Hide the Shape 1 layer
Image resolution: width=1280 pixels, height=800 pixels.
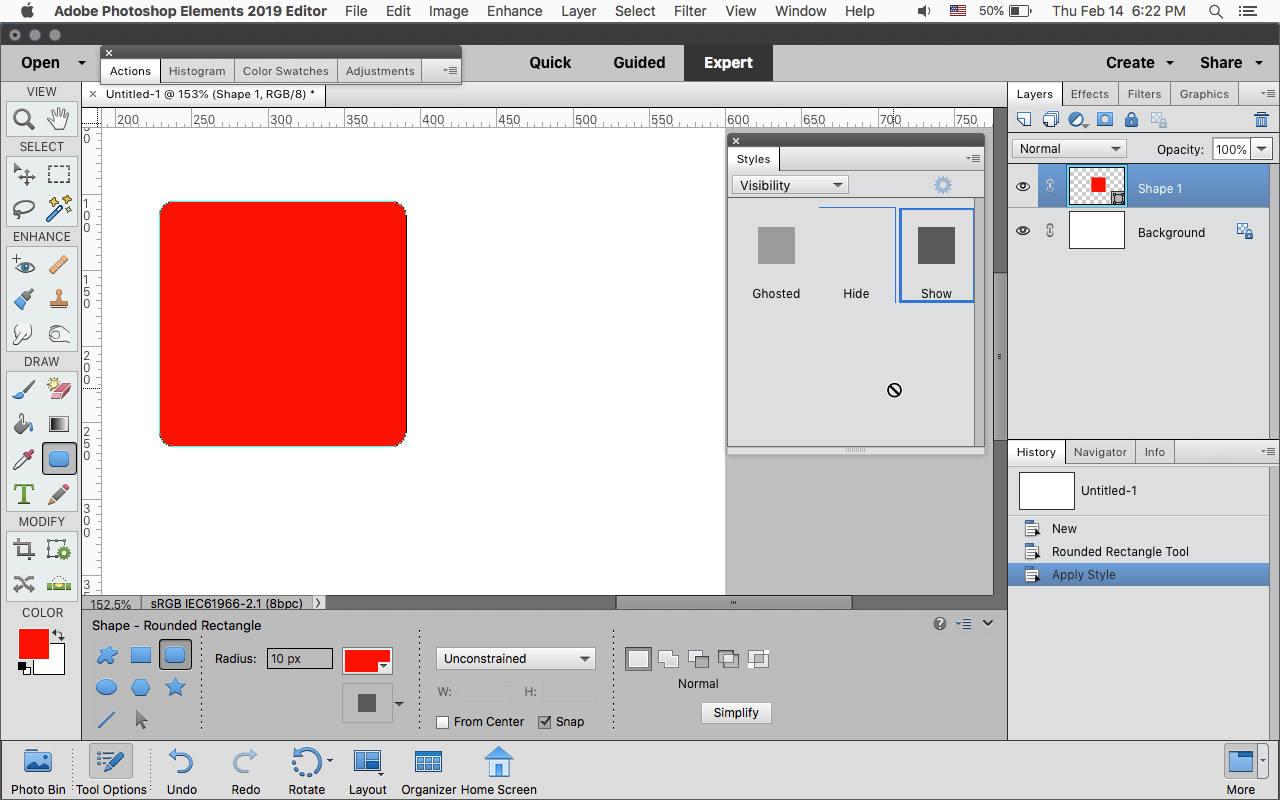click(1022, 187)
